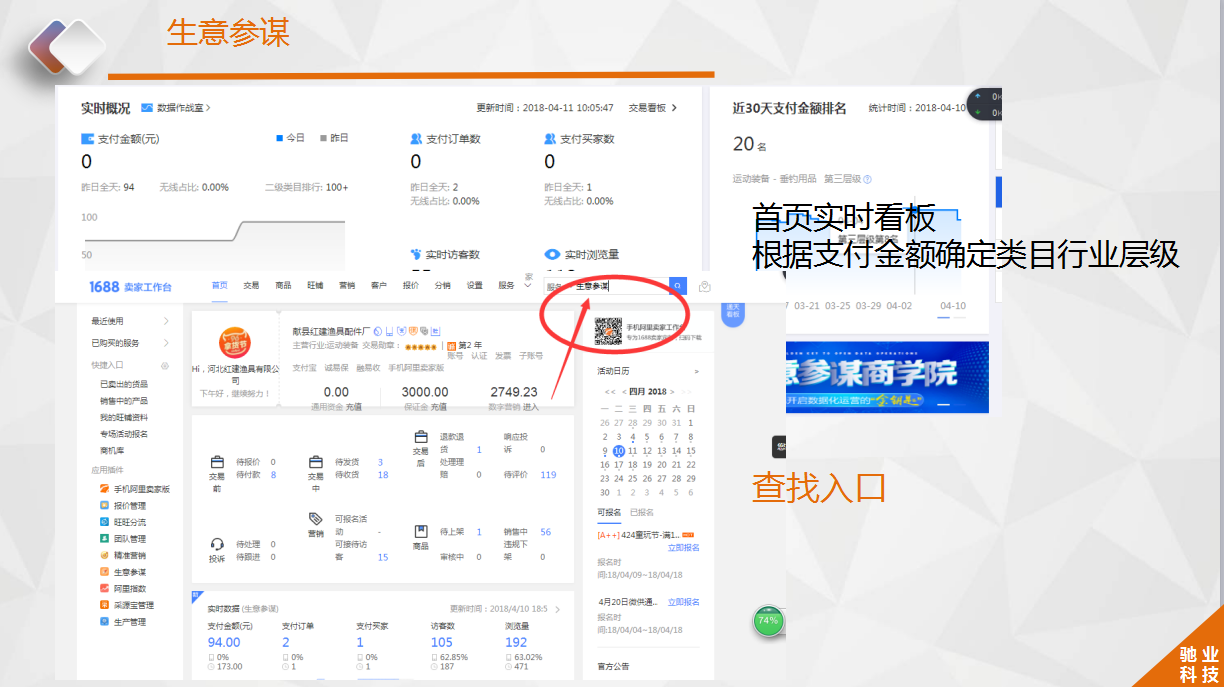Click the 专场活动报名 shortcut

[124, 434]
